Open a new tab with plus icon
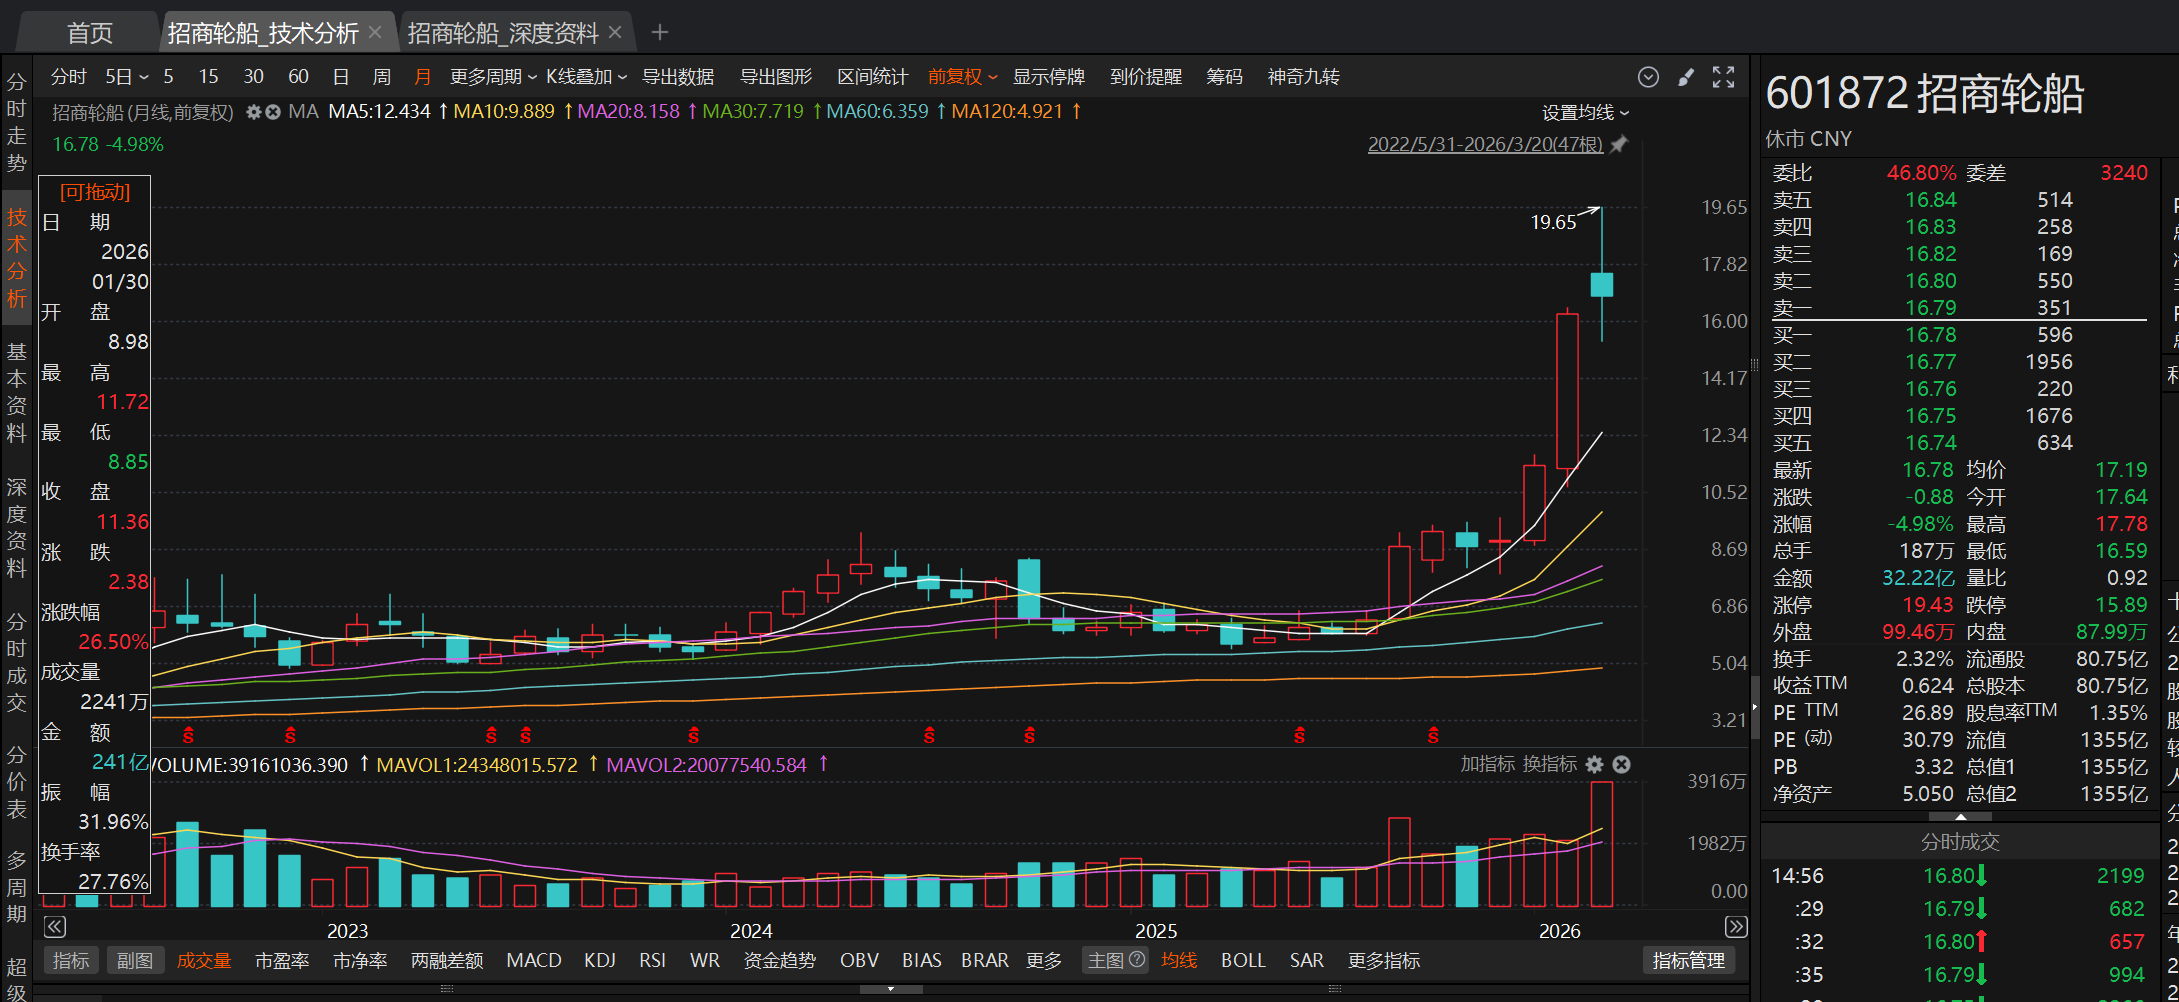 659,33
